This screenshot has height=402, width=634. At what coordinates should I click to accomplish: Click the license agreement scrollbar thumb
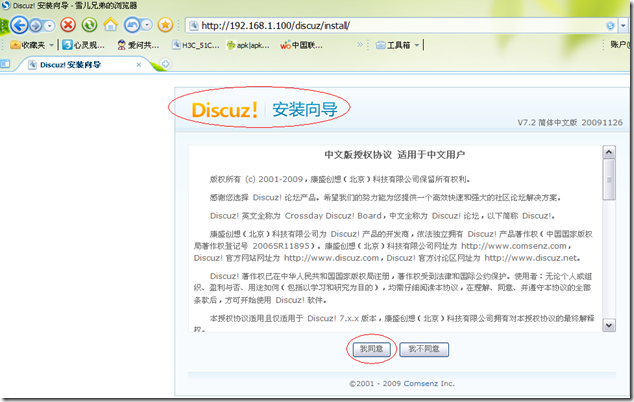coord(609,180)
